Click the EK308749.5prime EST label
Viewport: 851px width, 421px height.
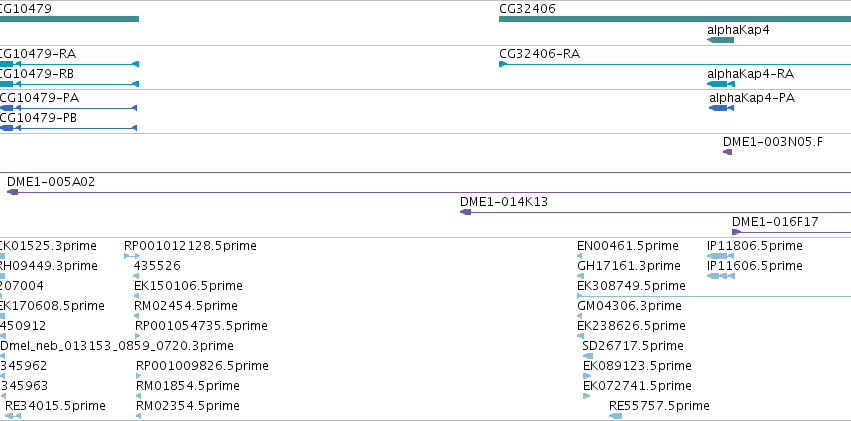pos(631,285)
